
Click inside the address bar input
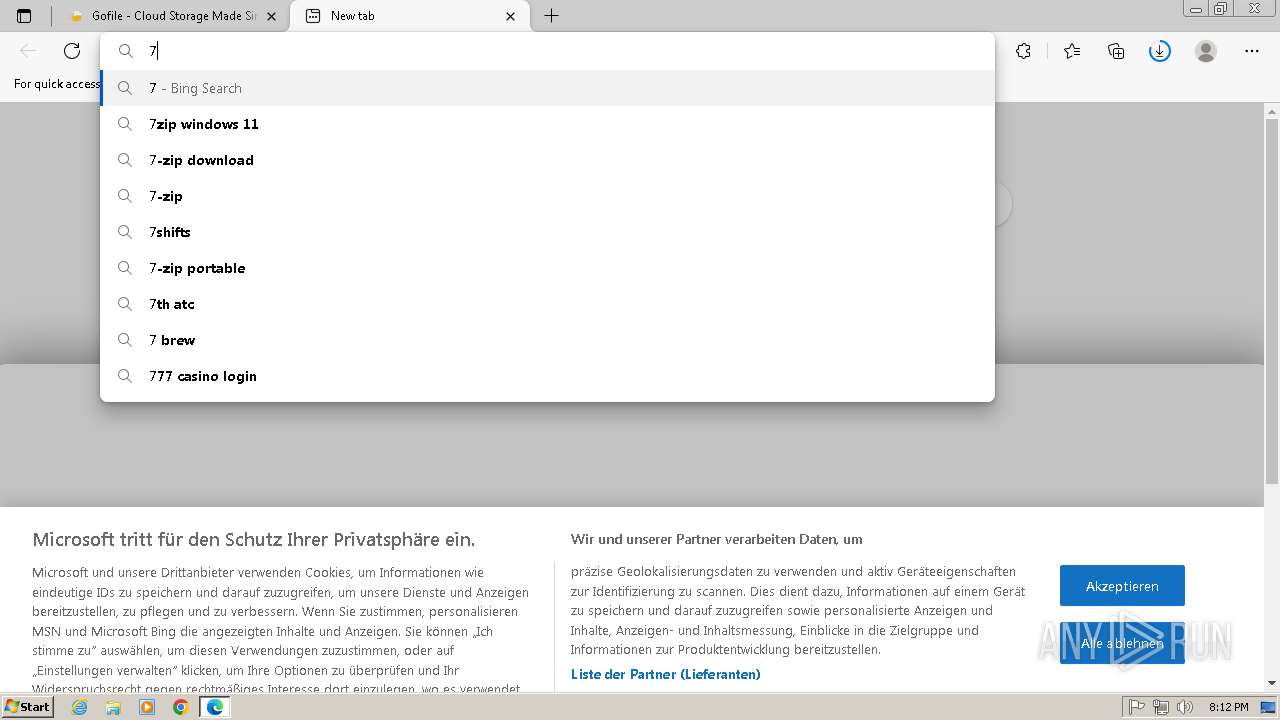[x=547, y=51]
